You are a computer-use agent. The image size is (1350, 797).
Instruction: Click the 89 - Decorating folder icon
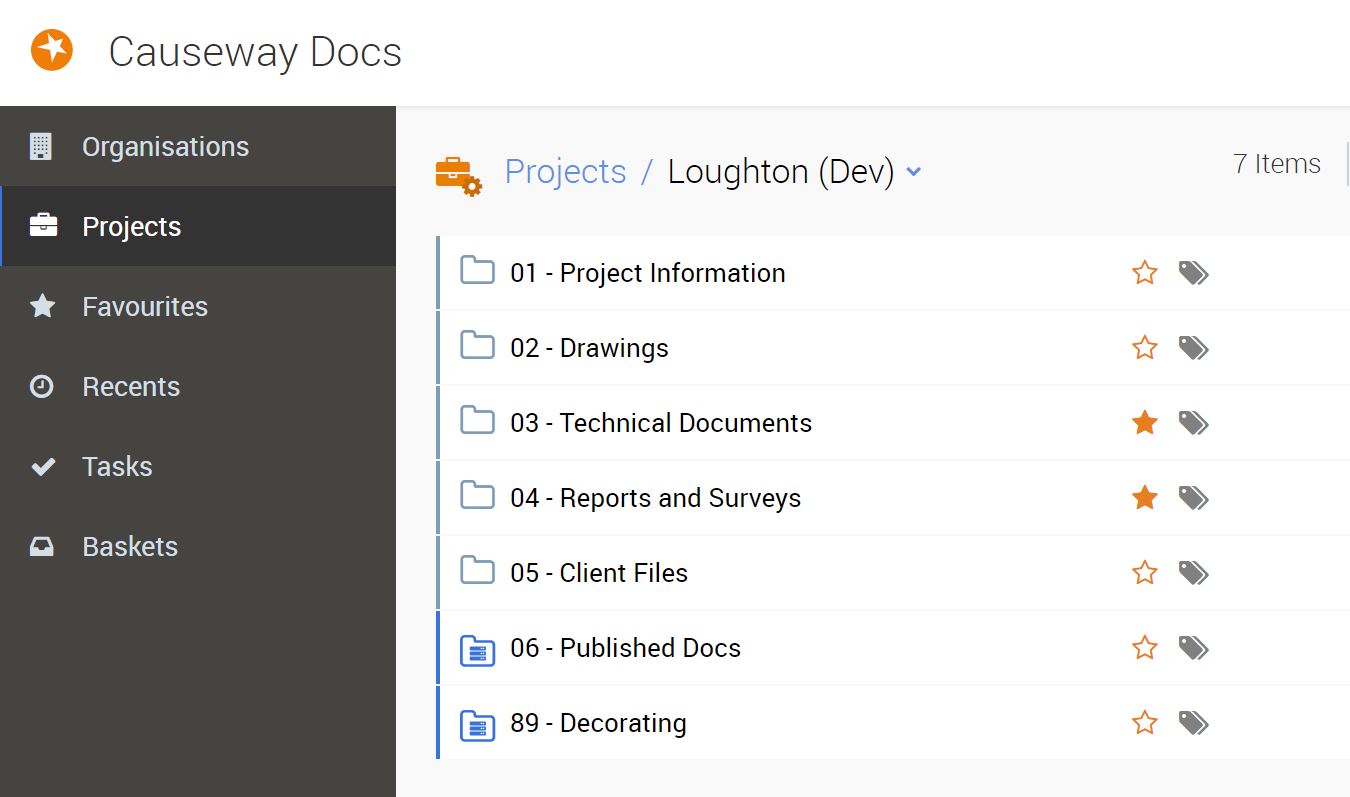pos(477,724)
